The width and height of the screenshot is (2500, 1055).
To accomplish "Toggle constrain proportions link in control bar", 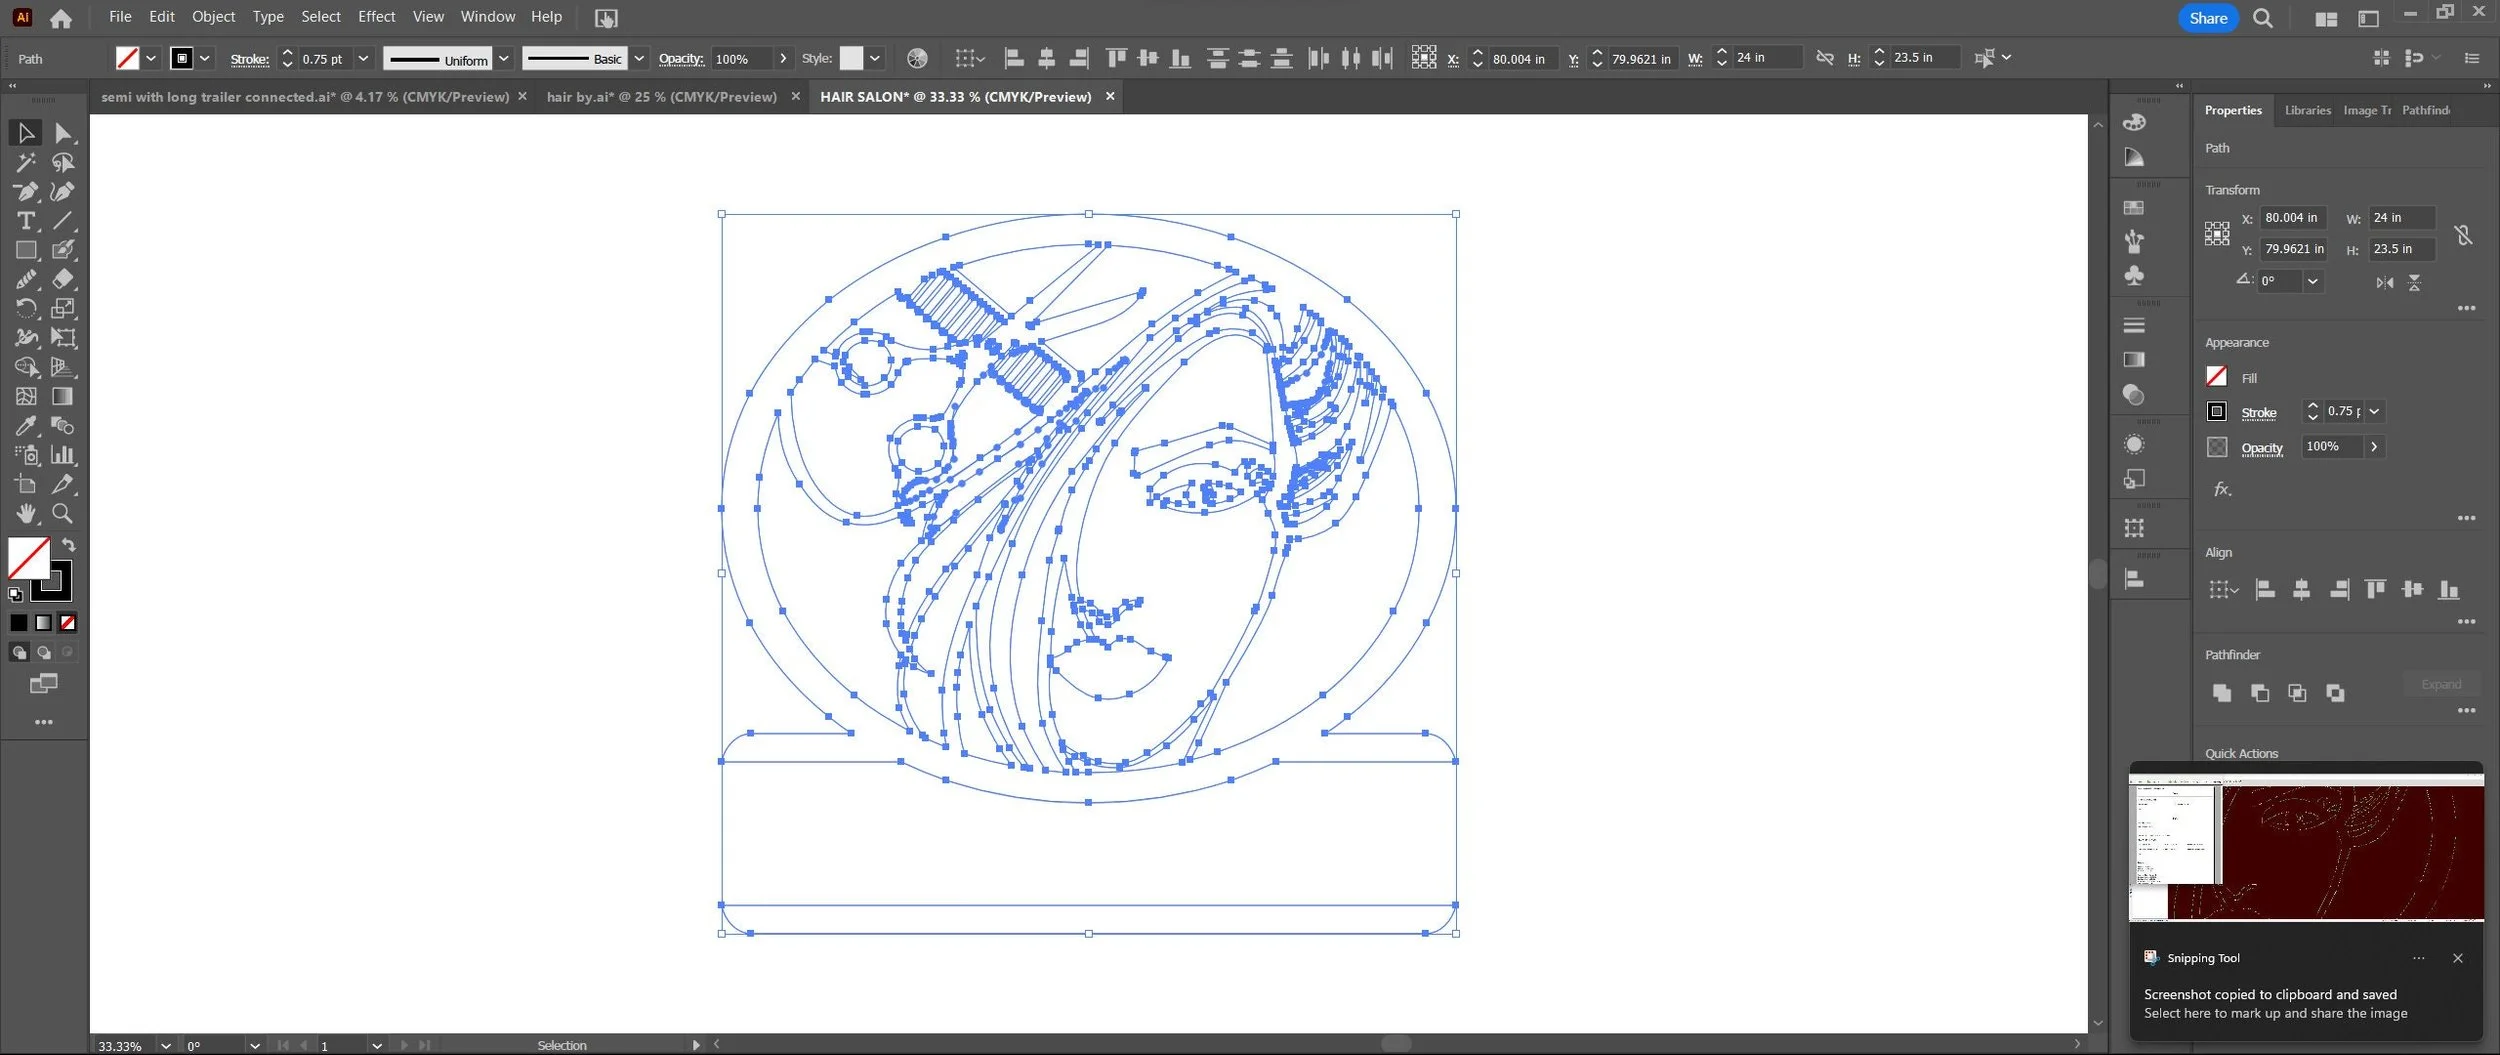I will click(x=1825, y=58).
